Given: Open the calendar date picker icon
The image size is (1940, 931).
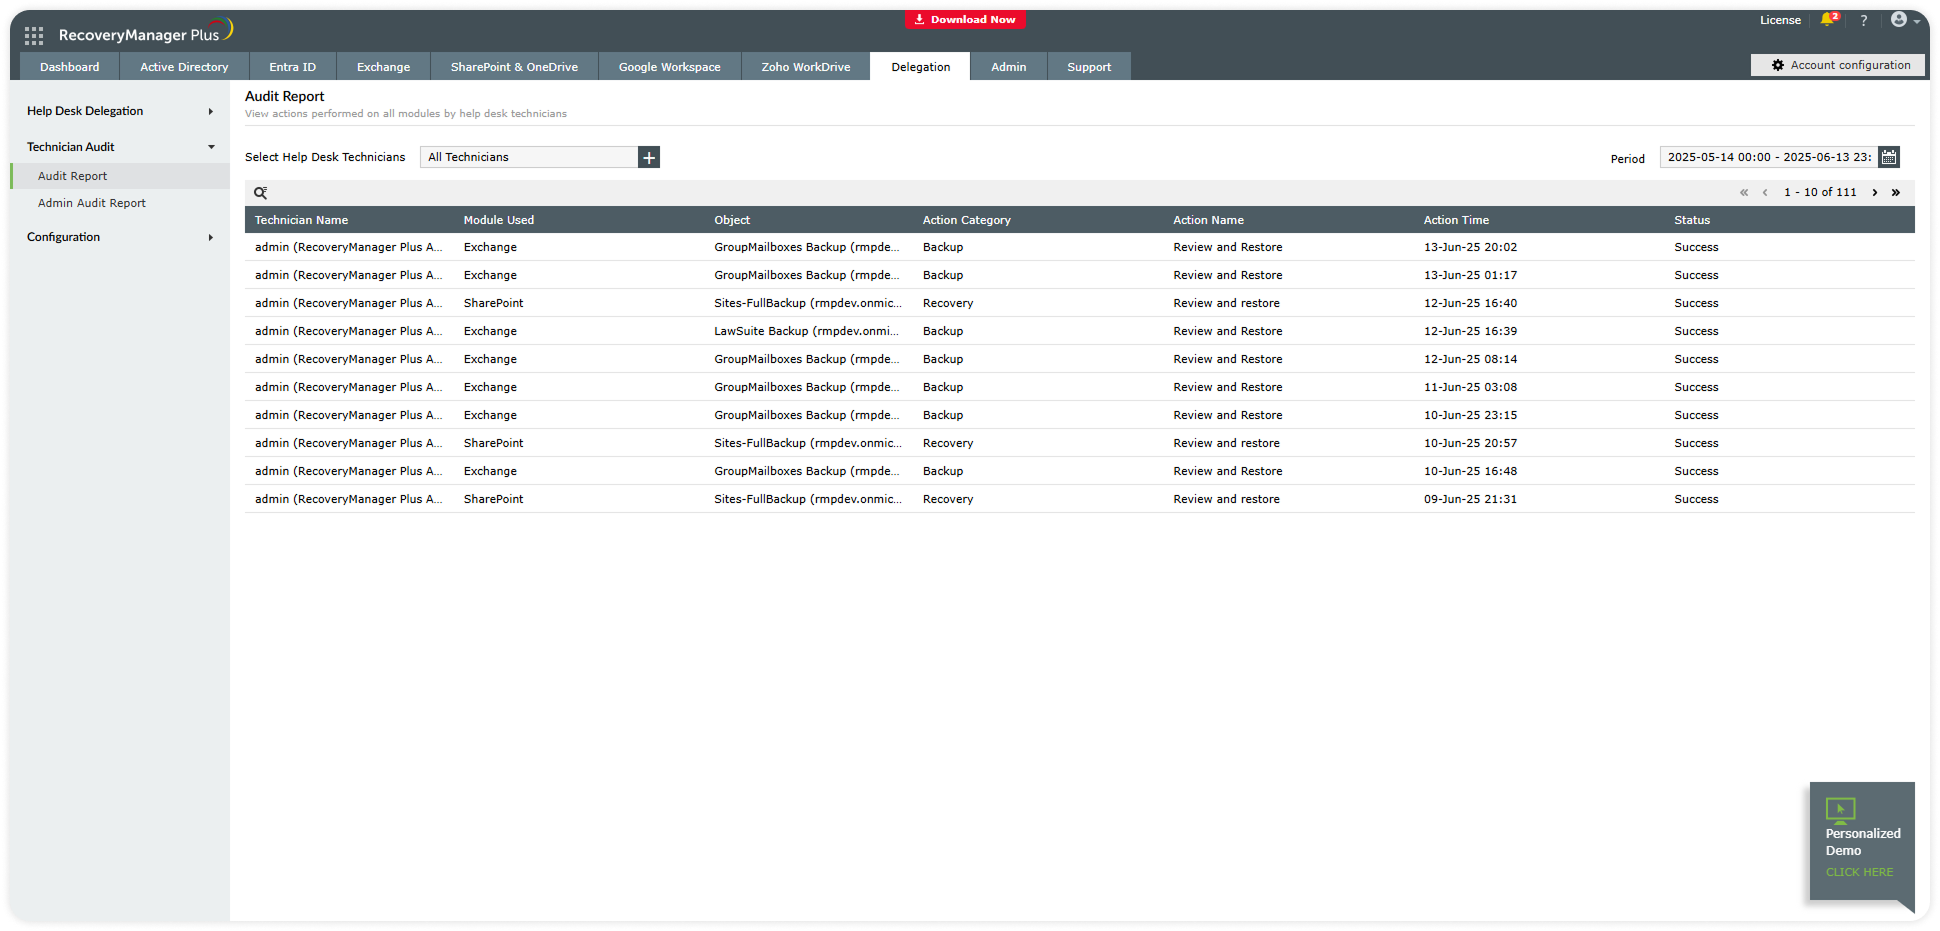Looking at the screenshot, I should coord(1889,157).
